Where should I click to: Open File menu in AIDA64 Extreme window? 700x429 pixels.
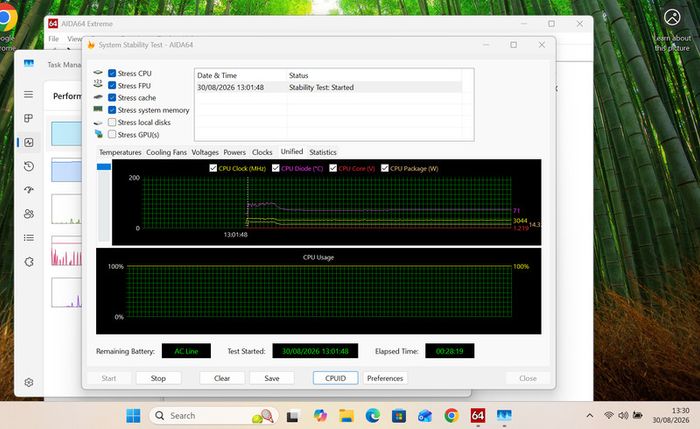click(54, 39)
